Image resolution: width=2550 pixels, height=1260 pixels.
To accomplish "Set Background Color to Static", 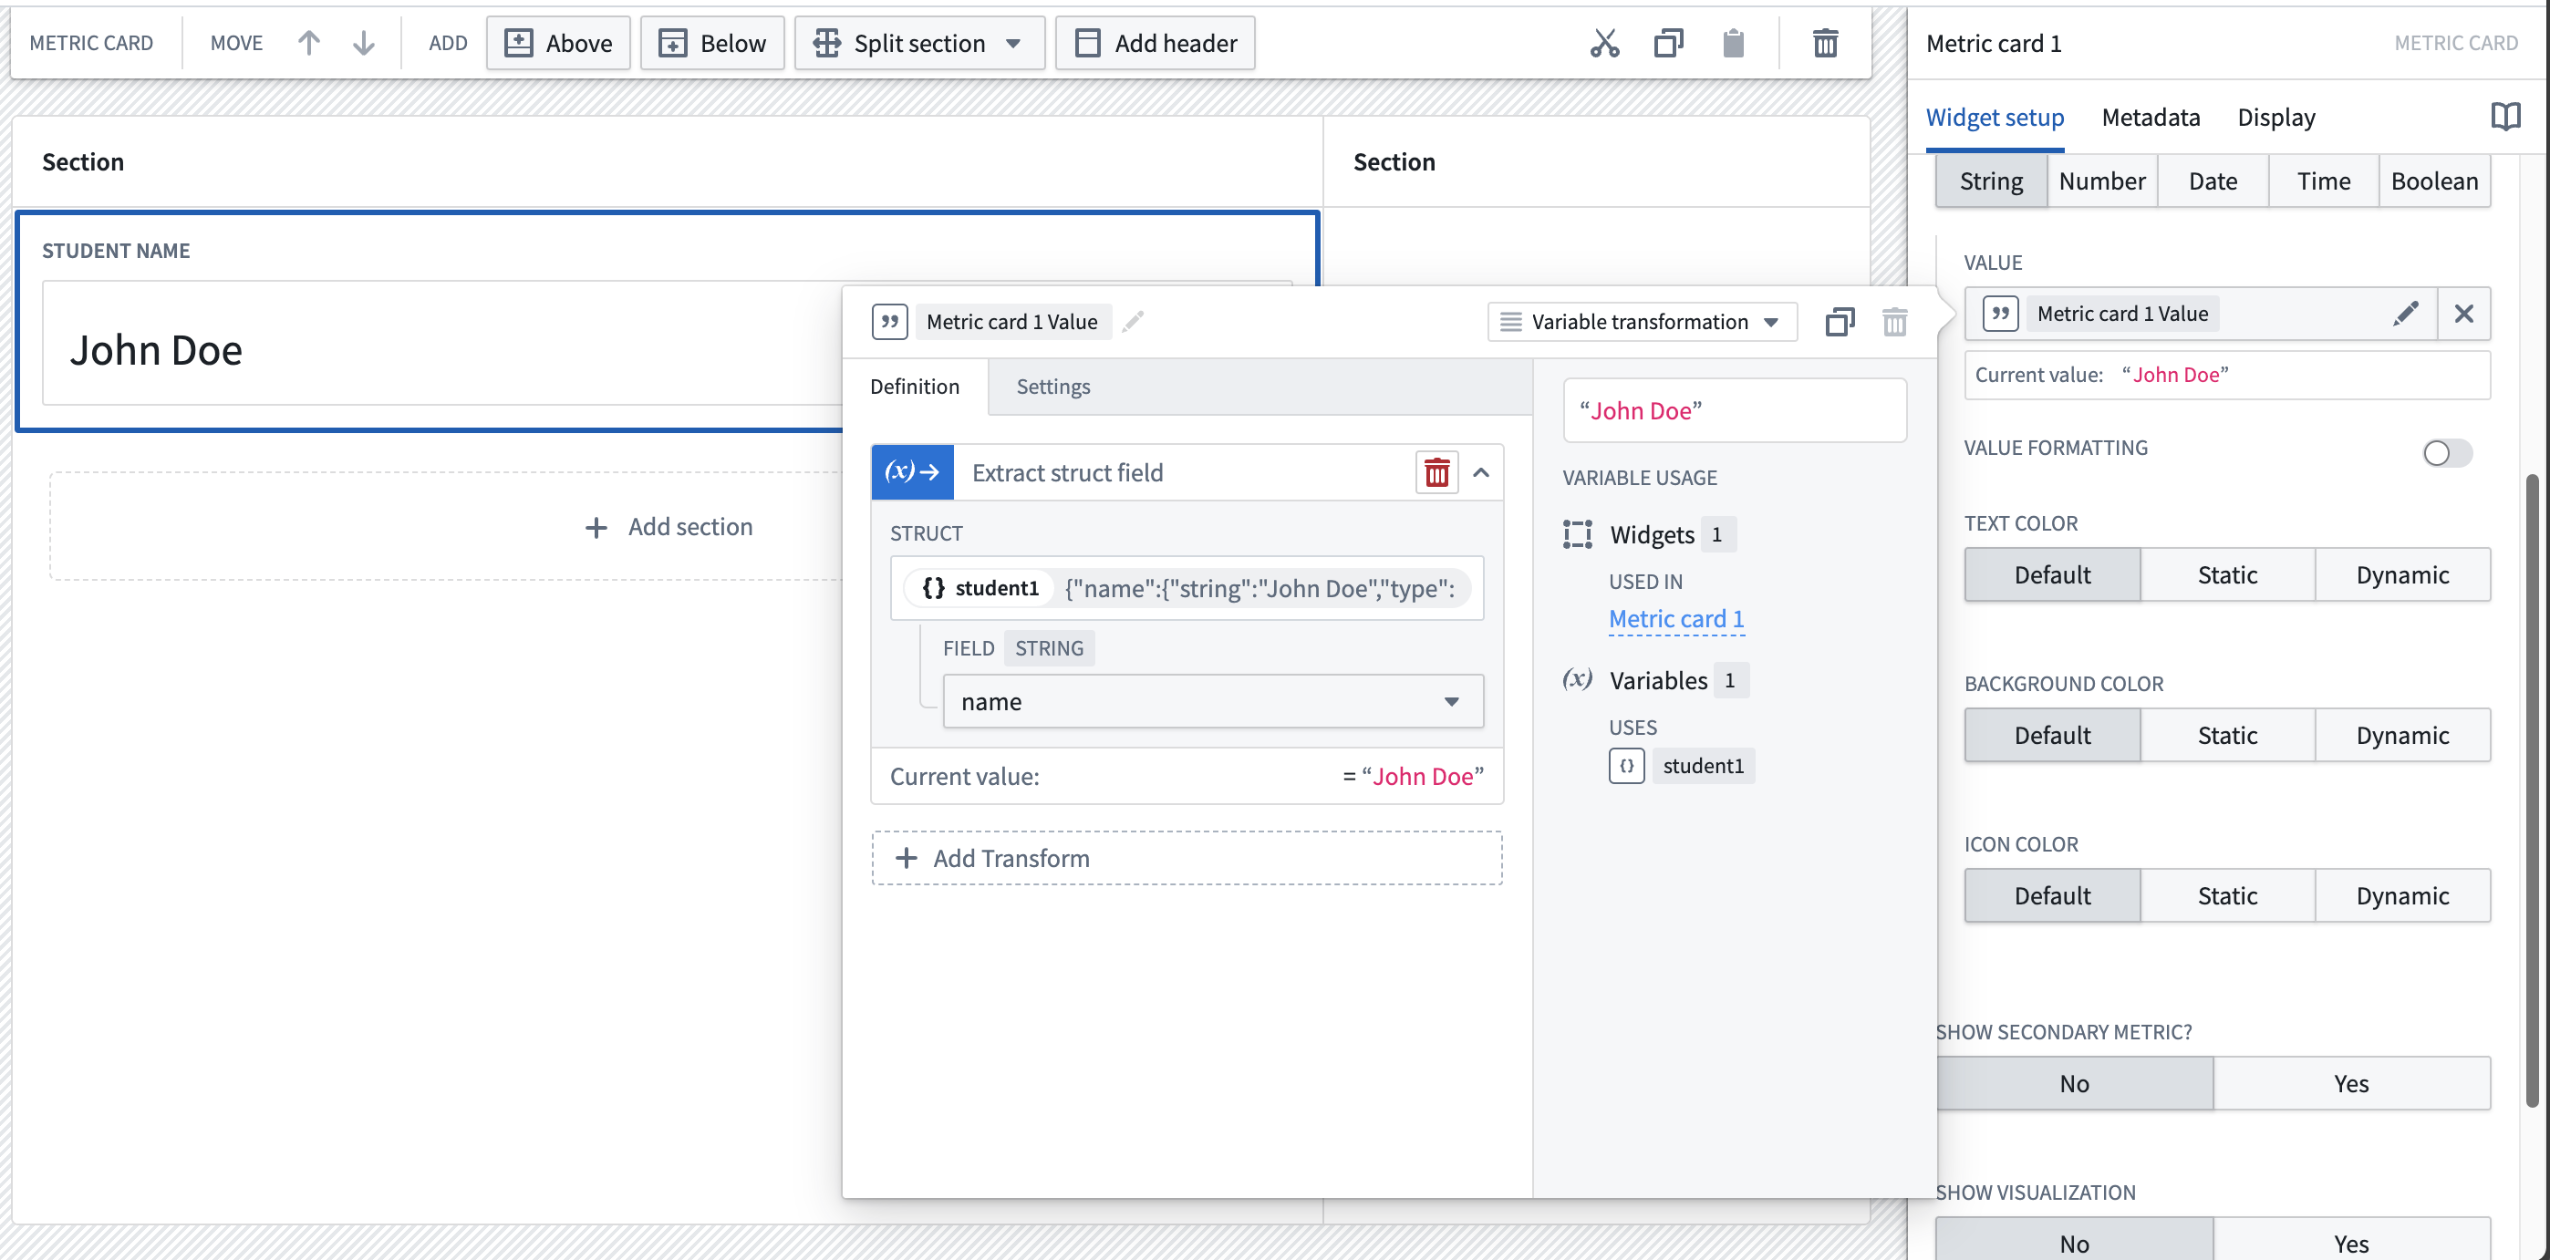I will 2227,735.
